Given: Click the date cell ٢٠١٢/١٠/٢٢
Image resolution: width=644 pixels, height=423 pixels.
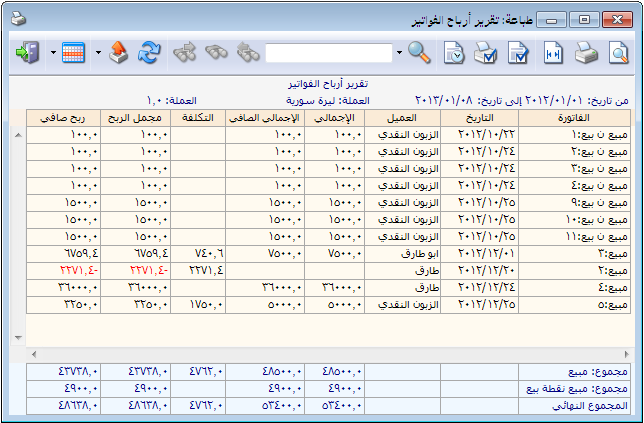Looking at the screenshot, I should (479, 135).
